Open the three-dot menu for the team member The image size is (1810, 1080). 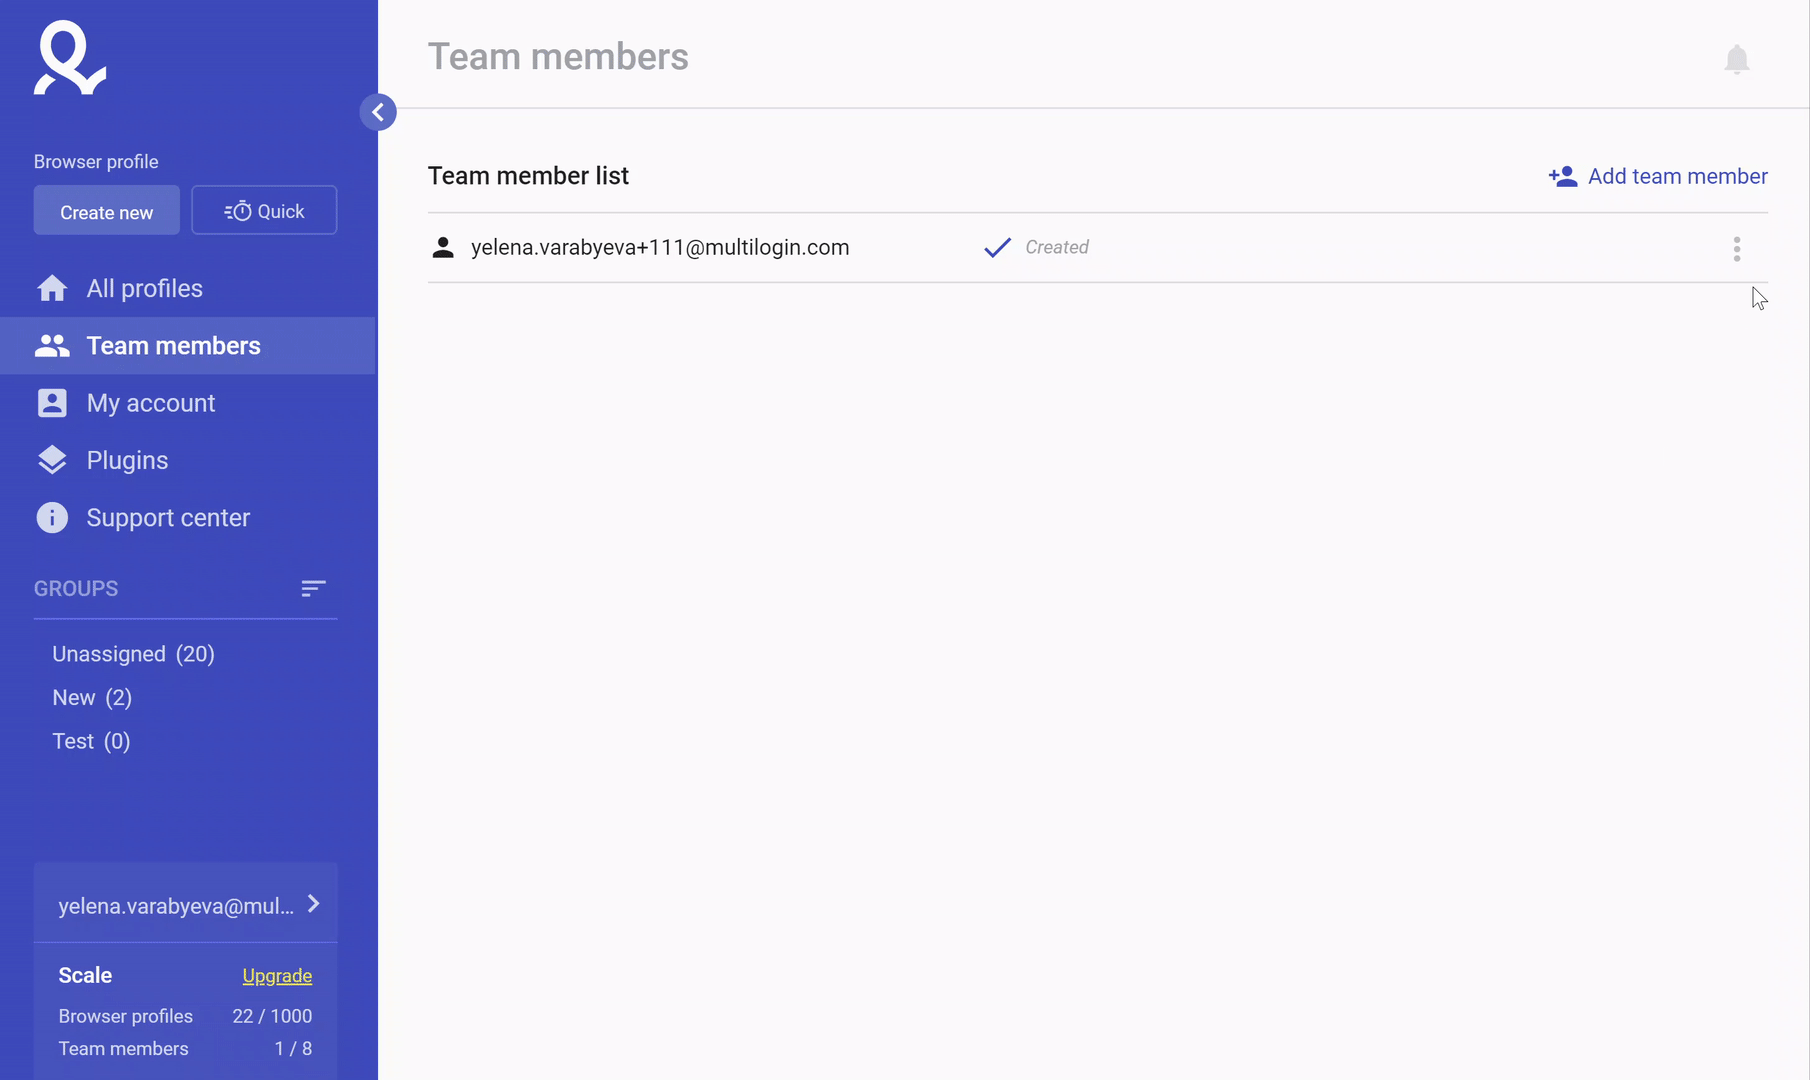(x=1737, y=249)
